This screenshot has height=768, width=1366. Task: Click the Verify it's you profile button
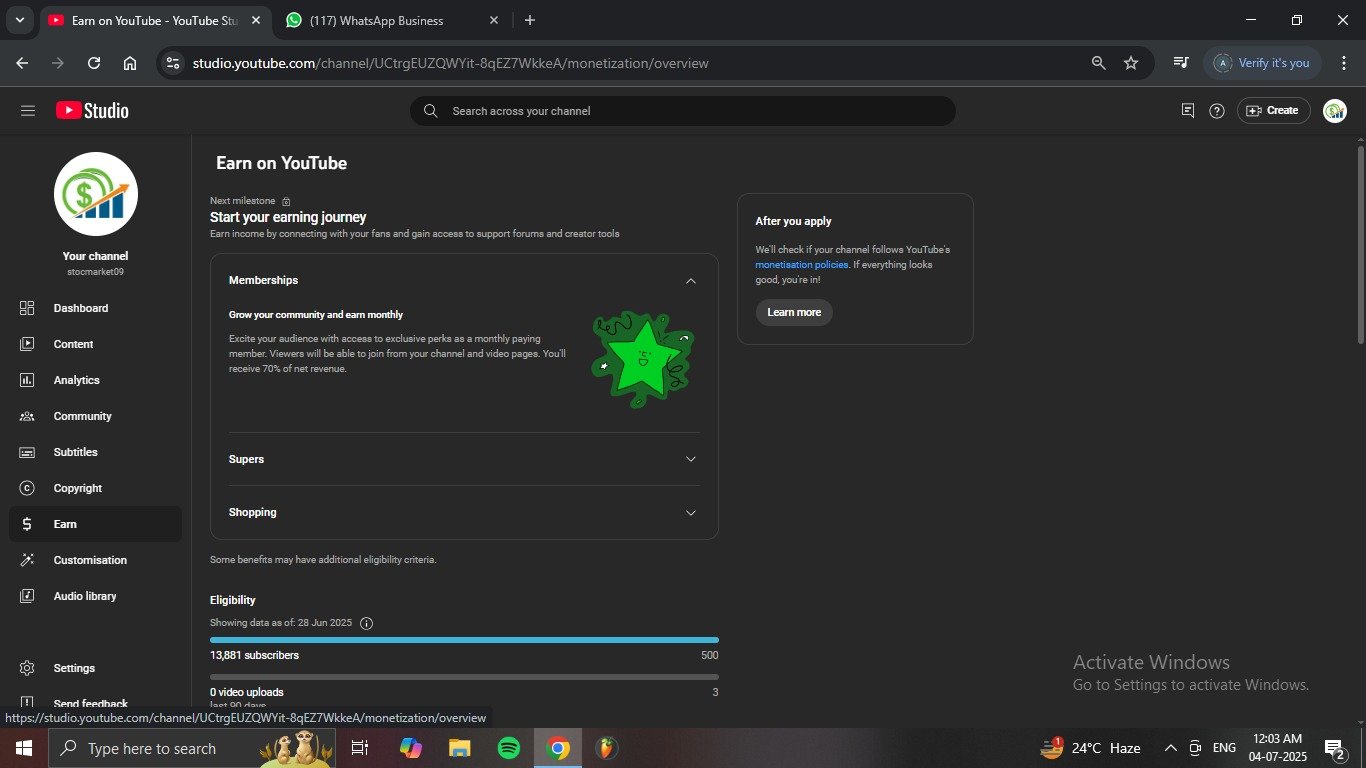click(x=1264, y=63)
